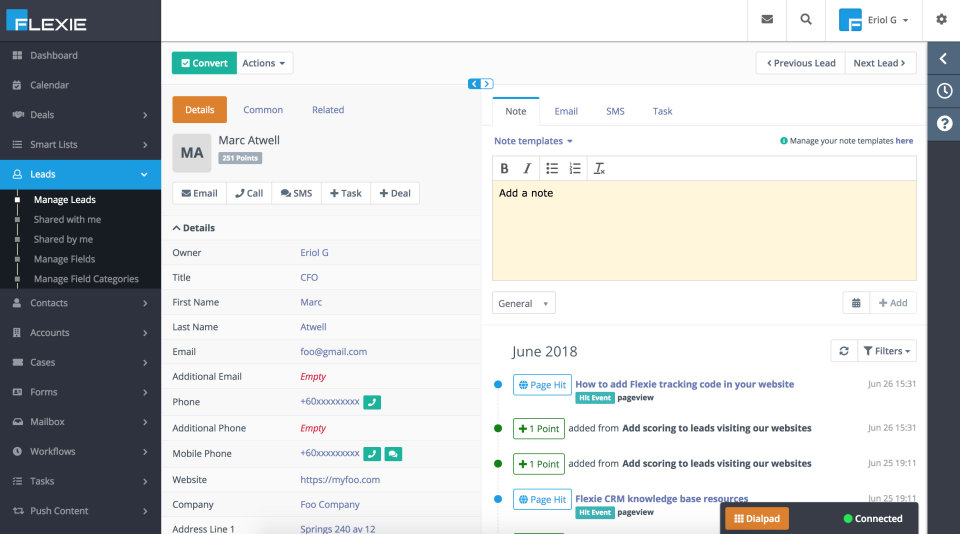960x534 pixels.
Task: Expand the Cases sidebar menu
Action: [80, 363]
